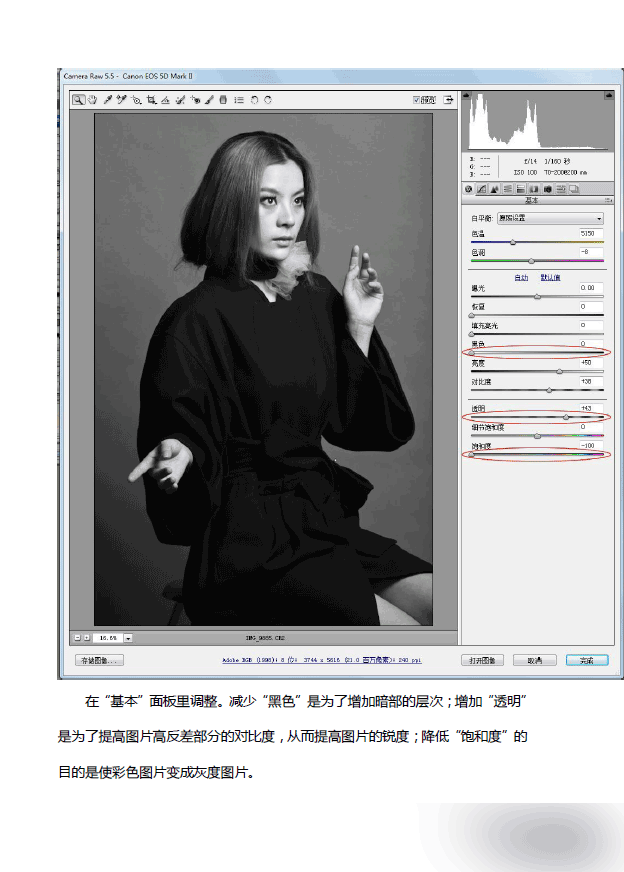The width and height of the screenshot is (624, 872).
Task: Rotate image 90° clockwise
Action: click(268, 100)
